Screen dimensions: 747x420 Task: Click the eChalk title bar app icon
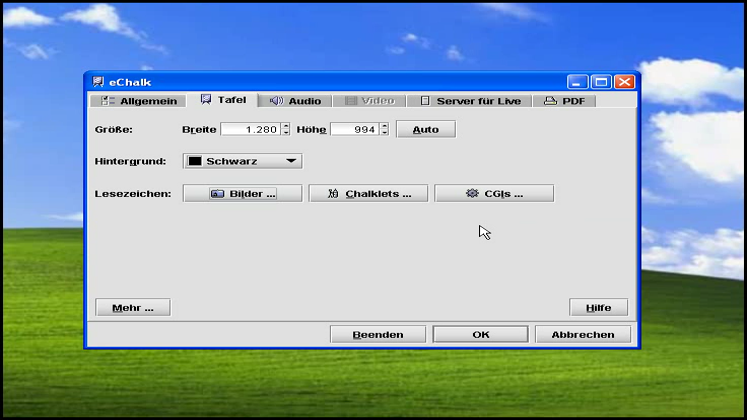tap(98, 82)
